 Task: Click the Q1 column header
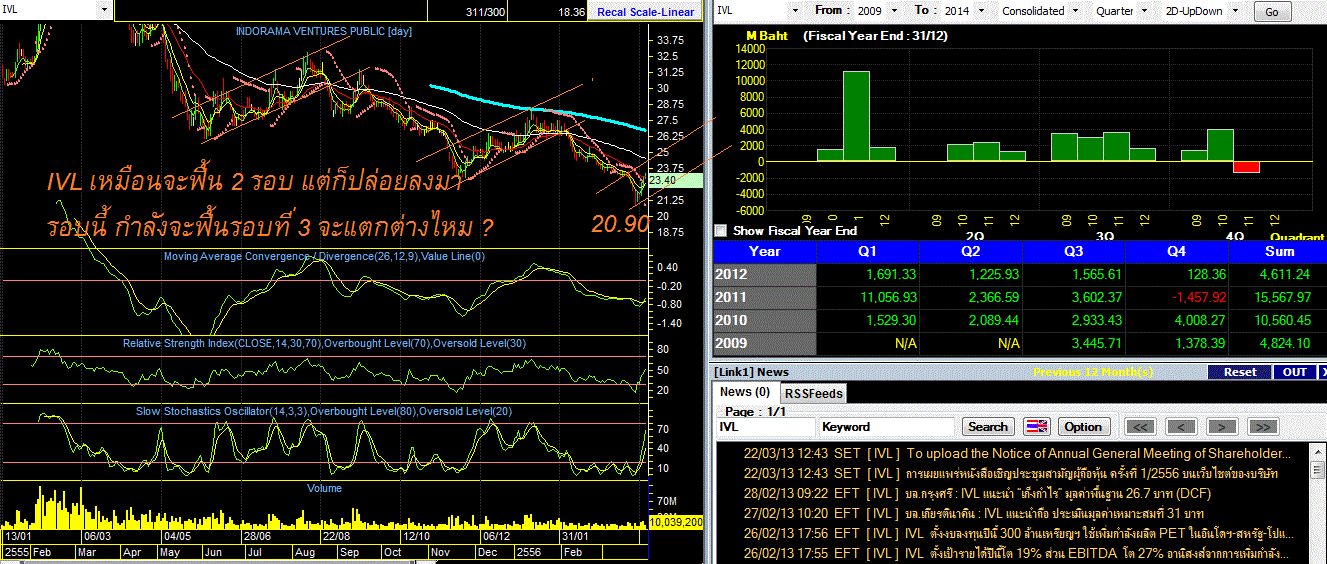pos(868,251)
